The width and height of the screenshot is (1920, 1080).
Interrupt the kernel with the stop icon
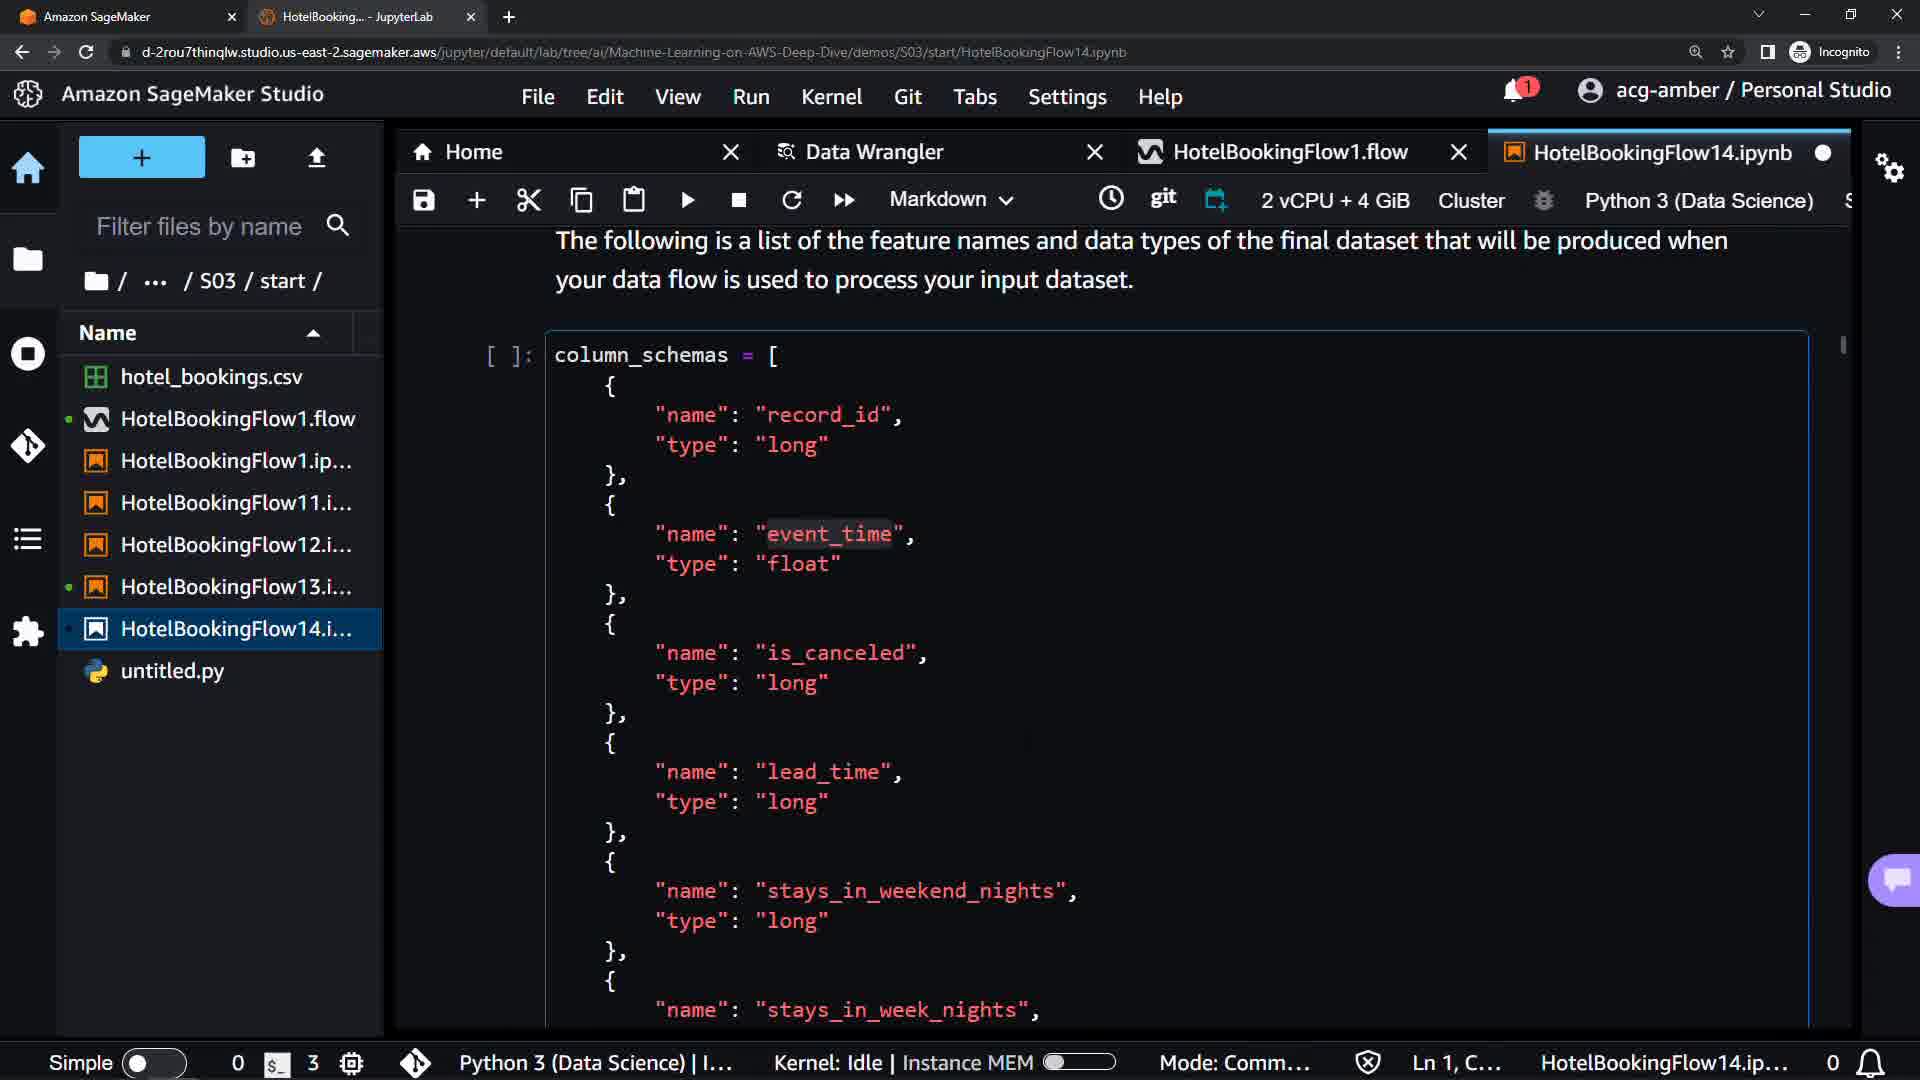click(x=739, y=200)
